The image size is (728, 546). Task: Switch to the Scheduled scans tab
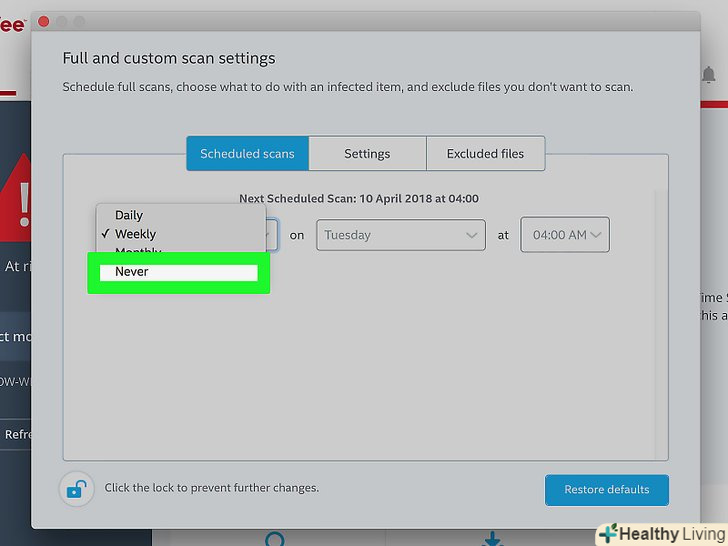pos(247,154)
